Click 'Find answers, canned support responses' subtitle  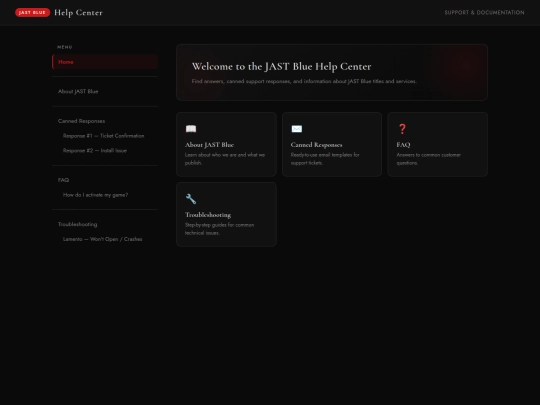pos(304,81)
